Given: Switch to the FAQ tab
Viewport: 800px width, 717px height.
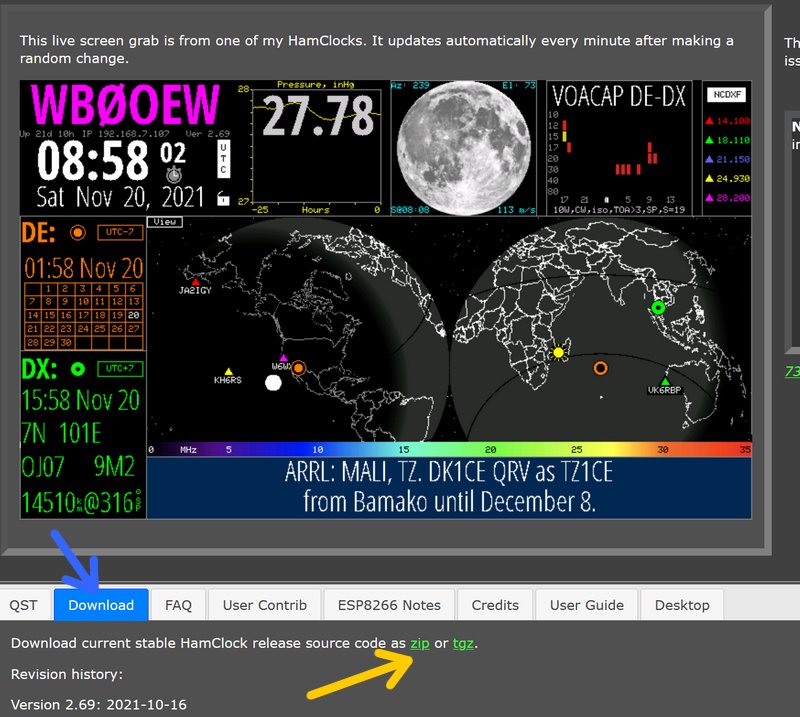Looking at the screenshot, I should [179, 605].
